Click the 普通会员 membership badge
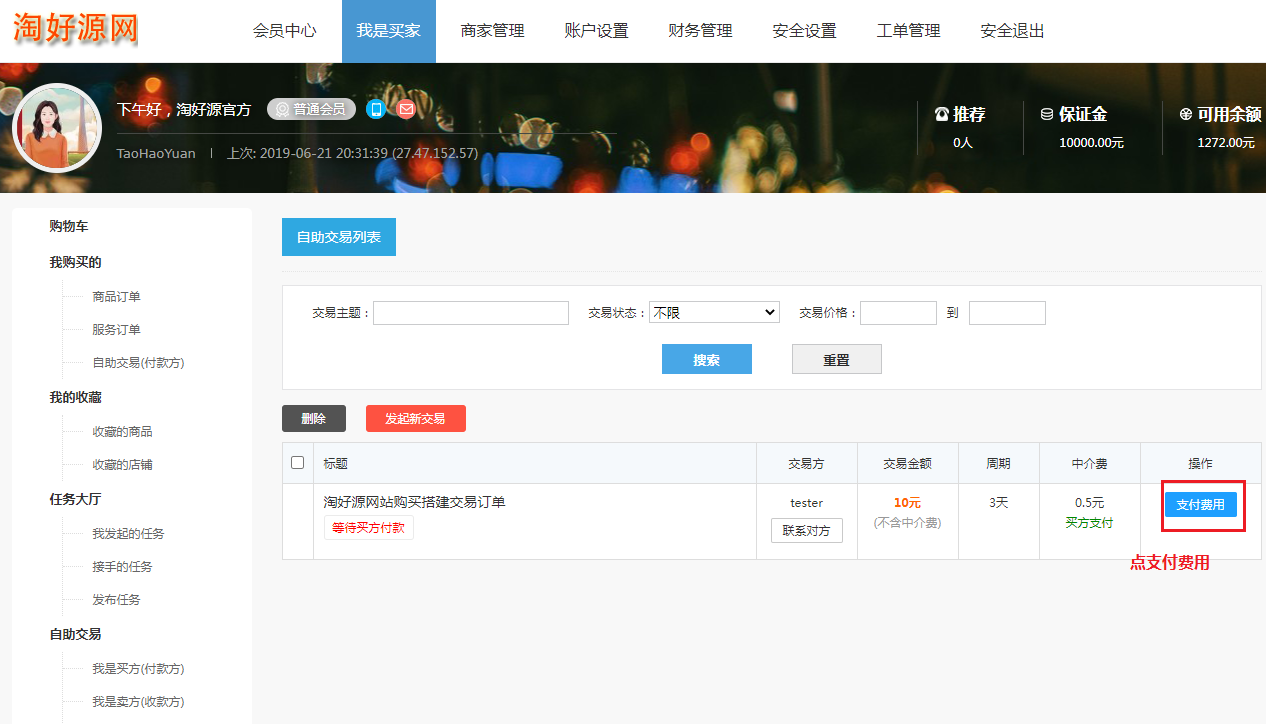This screenshot has height=724, width=1266. 311,109
